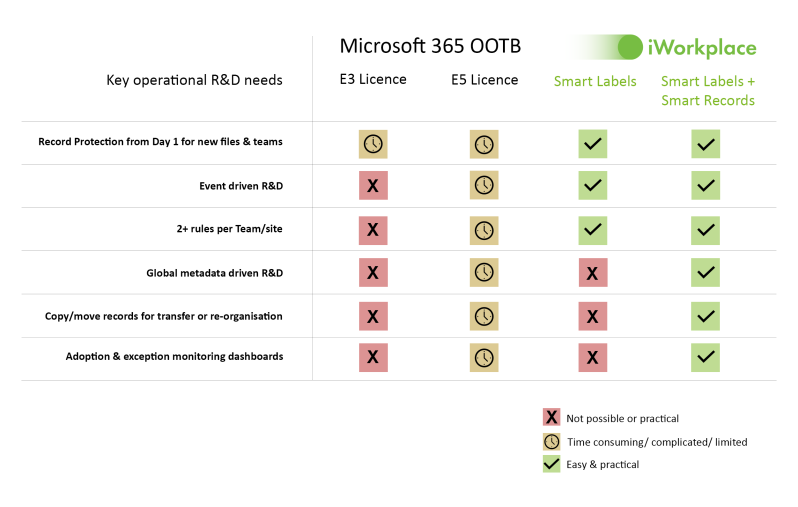The height and width of the screenshot is (507, 798).
Task: Click the clock legend swatch for Time consuming
Action: 551,441
